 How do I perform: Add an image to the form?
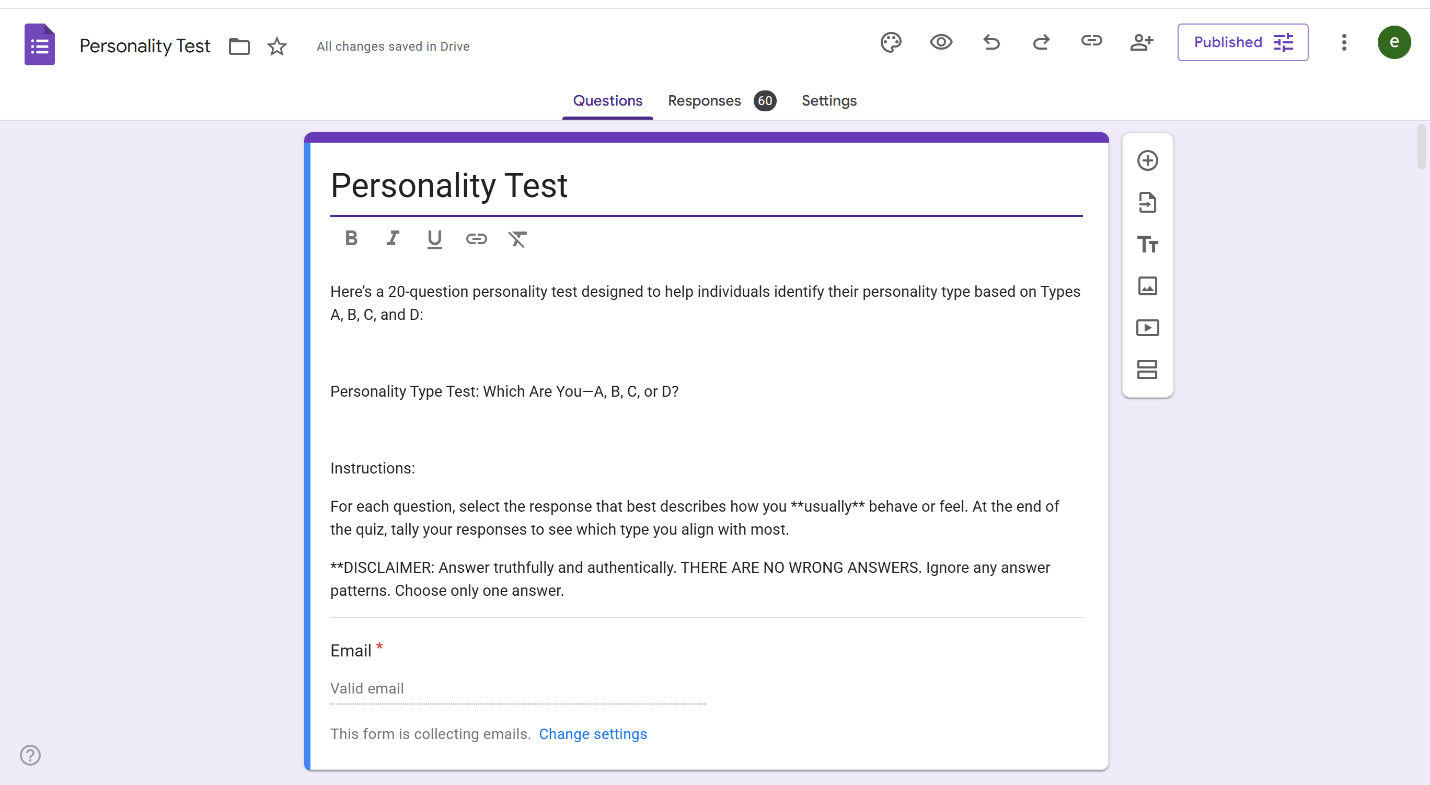1147,286
